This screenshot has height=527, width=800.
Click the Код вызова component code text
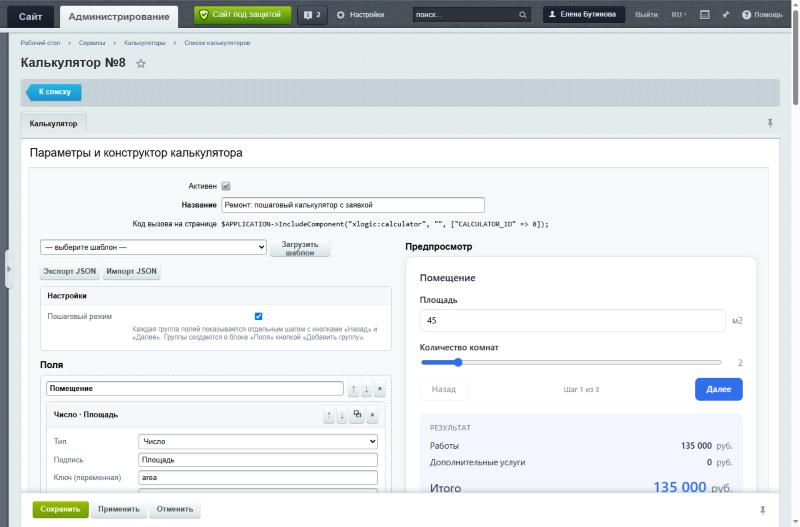(385, 224)
